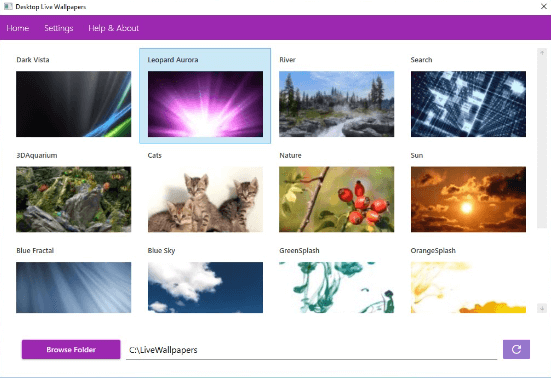The image size is (551, 378).
Task: Choose the Cats wallpaper thumbnail
Action: [x=205, y=199]
